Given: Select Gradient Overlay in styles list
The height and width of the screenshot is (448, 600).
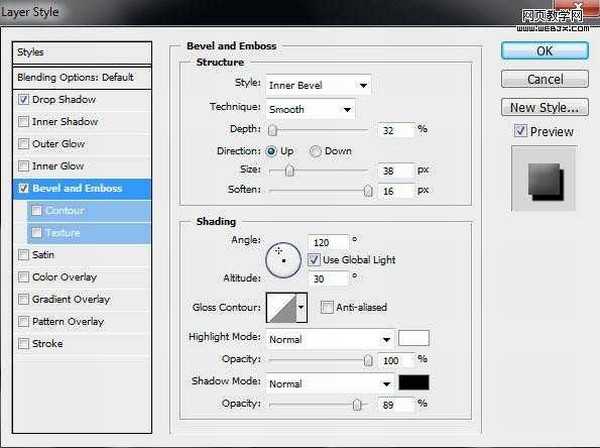Looking at the screenshot, I should [70, 299].
